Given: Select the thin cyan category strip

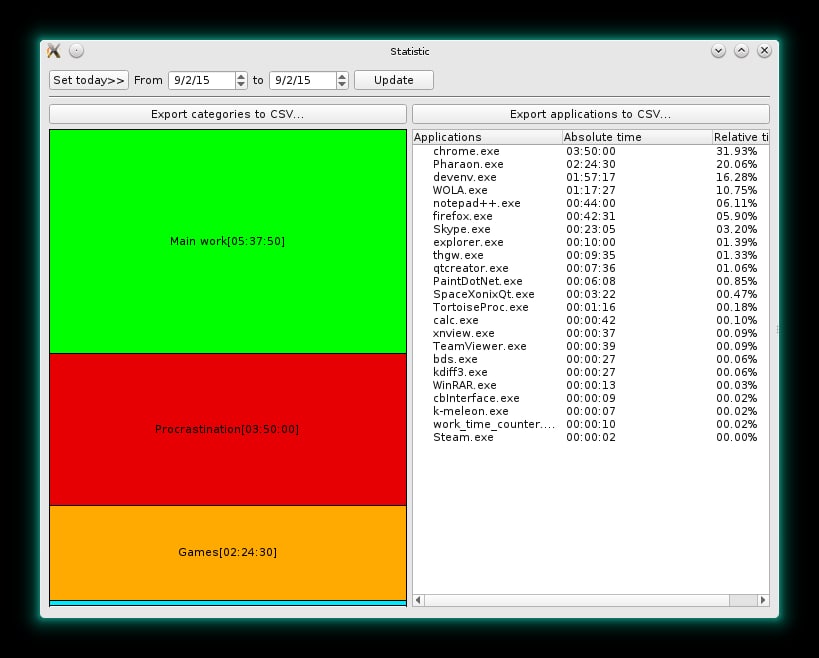Looking at the screenshot, I should click(228, 603).
